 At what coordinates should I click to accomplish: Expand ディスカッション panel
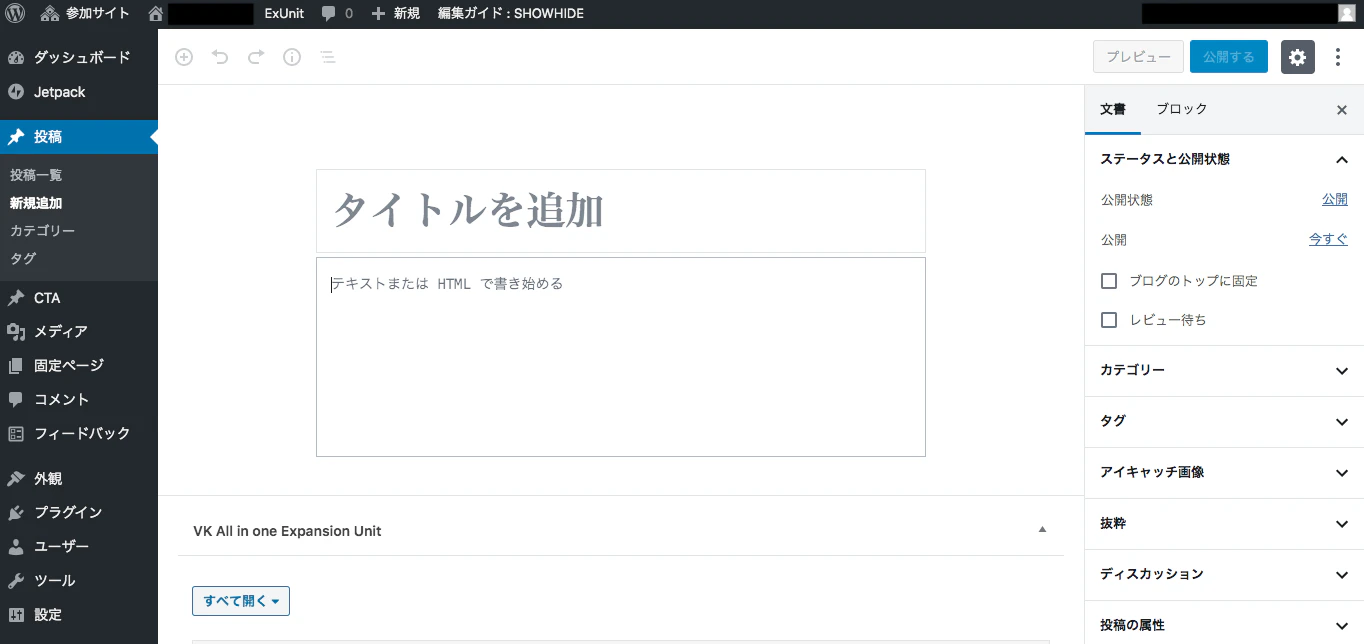point(1224,575)
